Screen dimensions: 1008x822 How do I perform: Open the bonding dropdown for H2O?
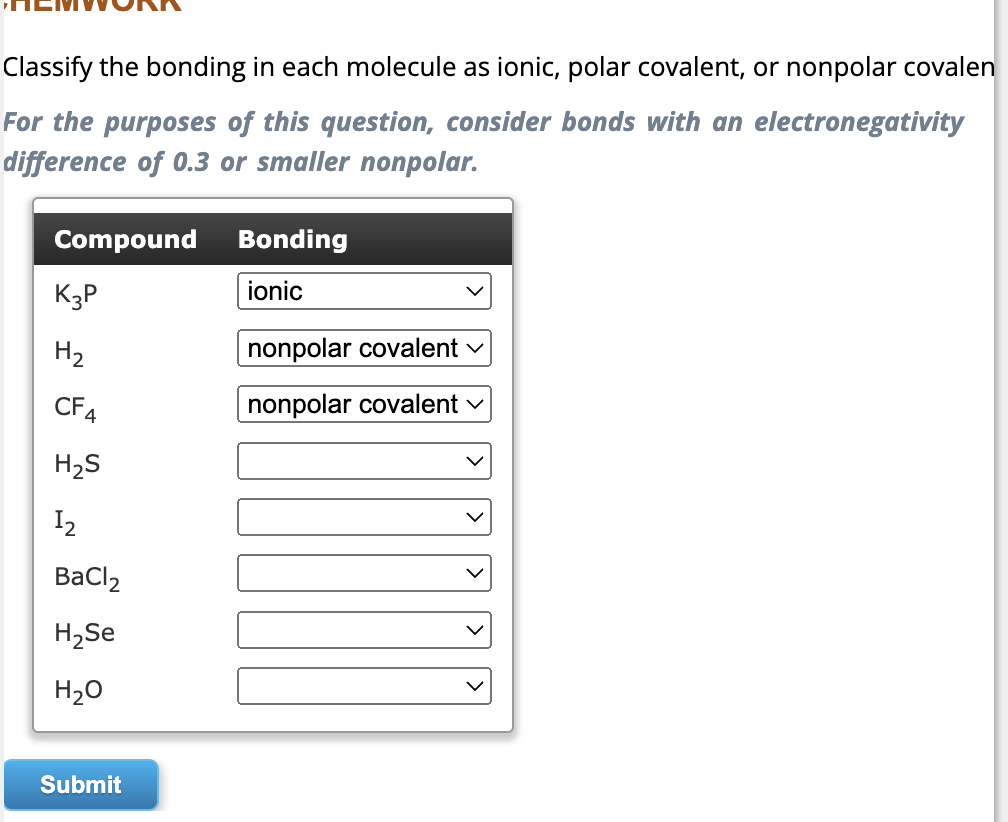point(364,686)
